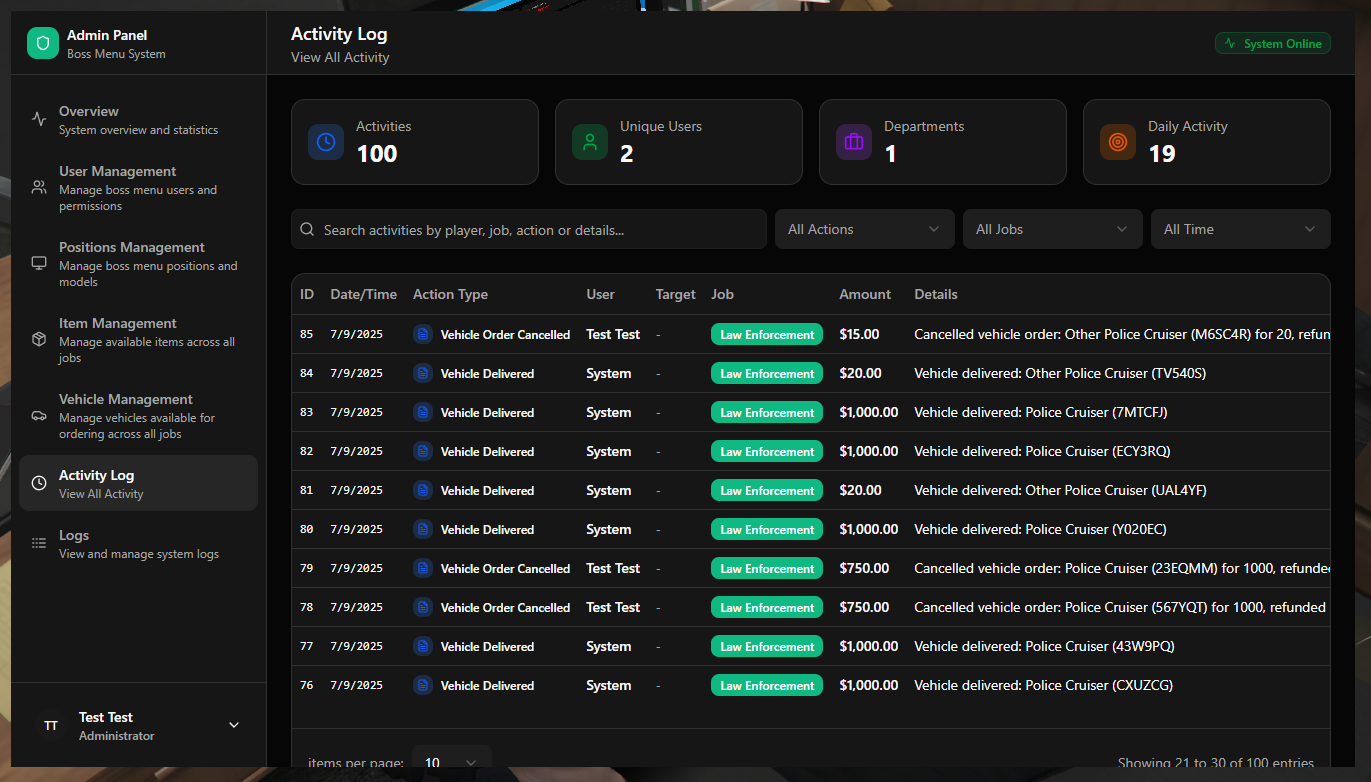Image resolution: width=1371 pixels, height=782 pixels.
Task: Open the All Jobs filter dropdown
Action: click(x=1051, y=229)
